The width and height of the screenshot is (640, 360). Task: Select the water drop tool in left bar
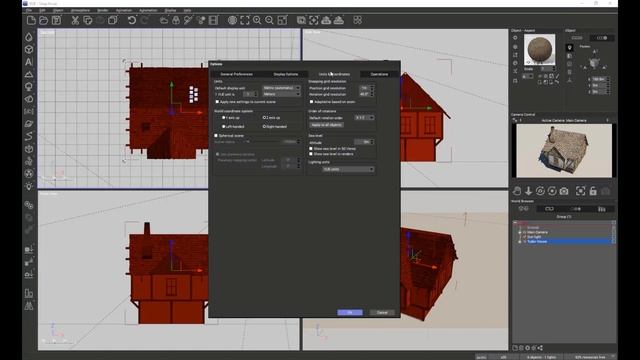[29, 37]
